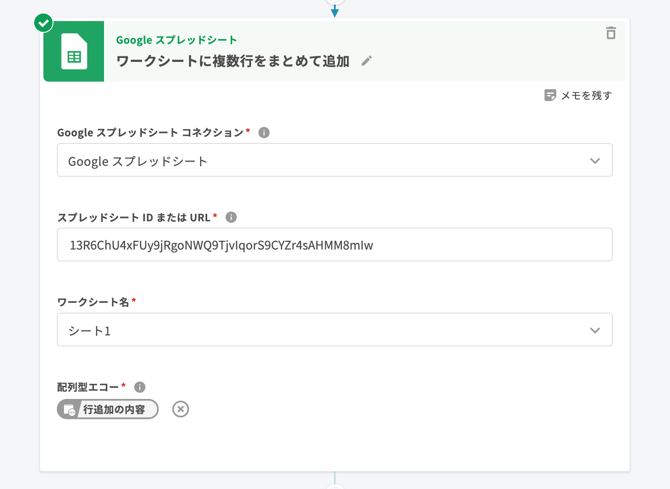Show info tooltip for 配列型エコー
The image size is (670, 489).
point(140,387)
